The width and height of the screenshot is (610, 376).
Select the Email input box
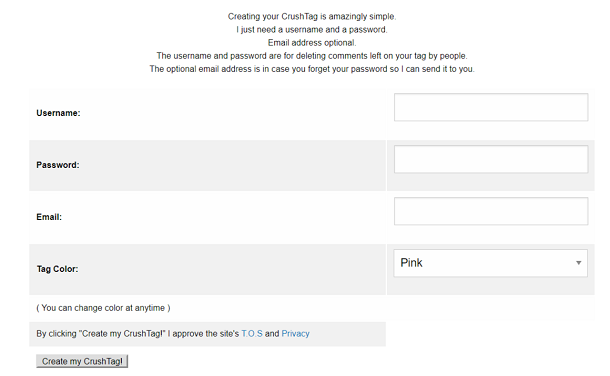click(x=491, y=211)
